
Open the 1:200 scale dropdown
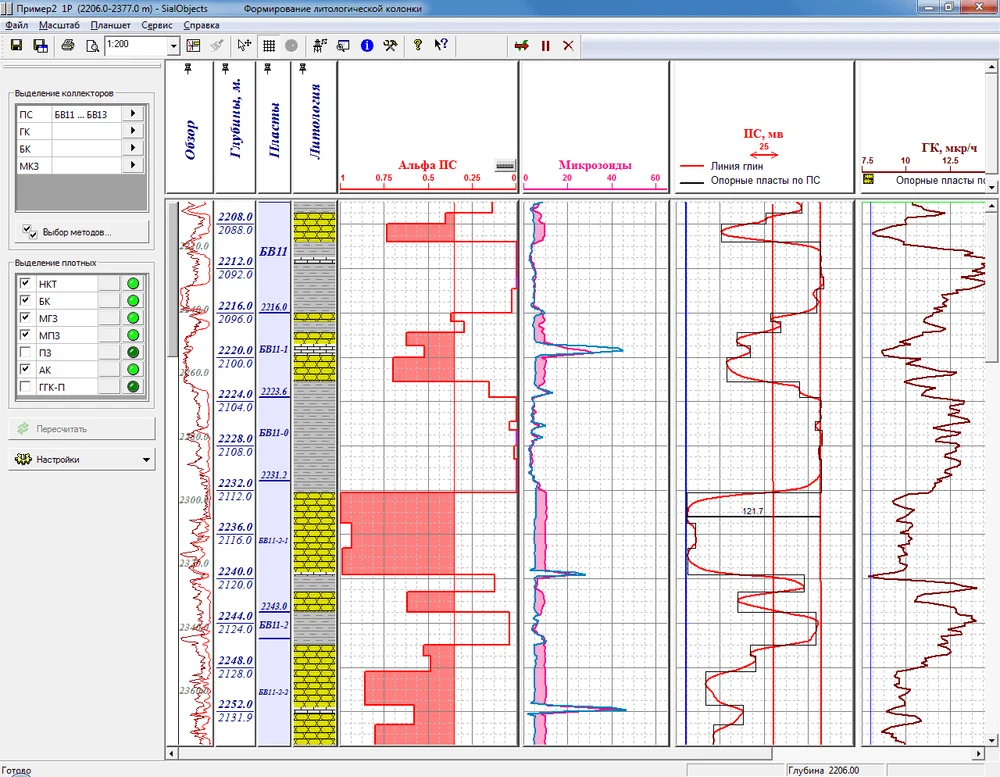click(173, 45)
